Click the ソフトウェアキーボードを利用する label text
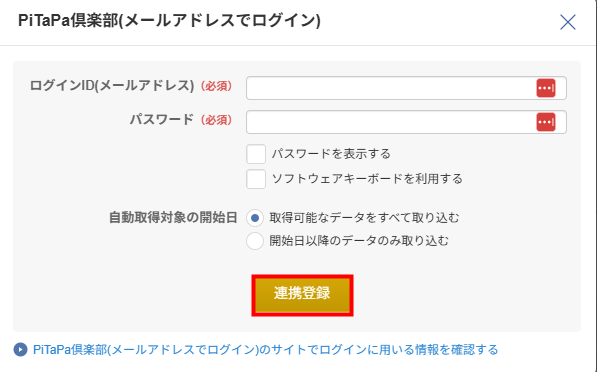 click(x=367, y=179)
